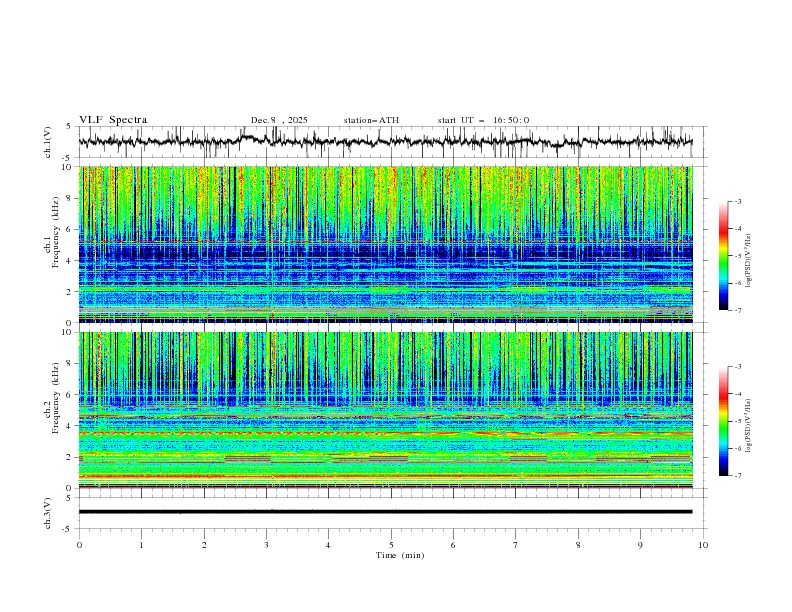Click the ch.3(V) axis label

pos(49,511)
